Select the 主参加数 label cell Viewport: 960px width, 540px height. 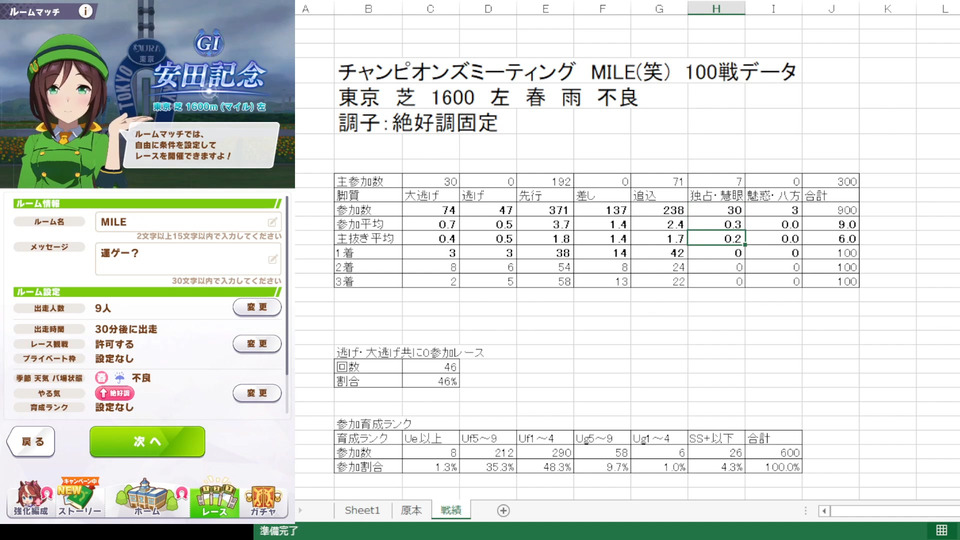pos(368,181)
